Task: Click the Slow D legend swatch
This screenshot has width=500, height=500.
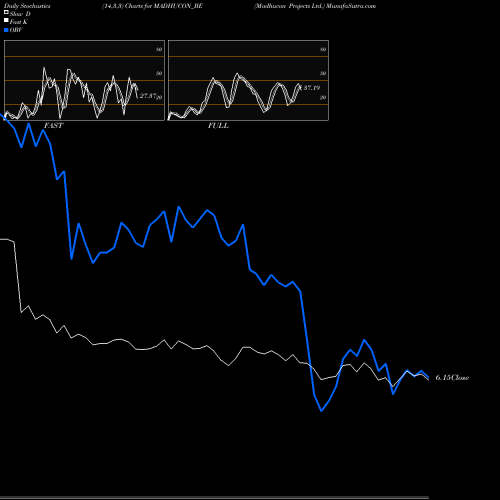Action: (x=6, y=12)
